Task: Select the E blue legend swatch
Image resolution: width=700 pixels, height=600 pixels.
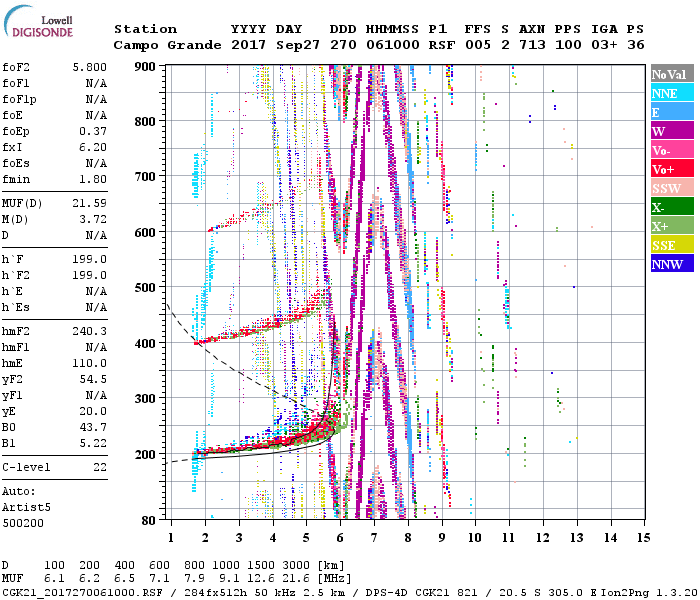Action: 672,112
